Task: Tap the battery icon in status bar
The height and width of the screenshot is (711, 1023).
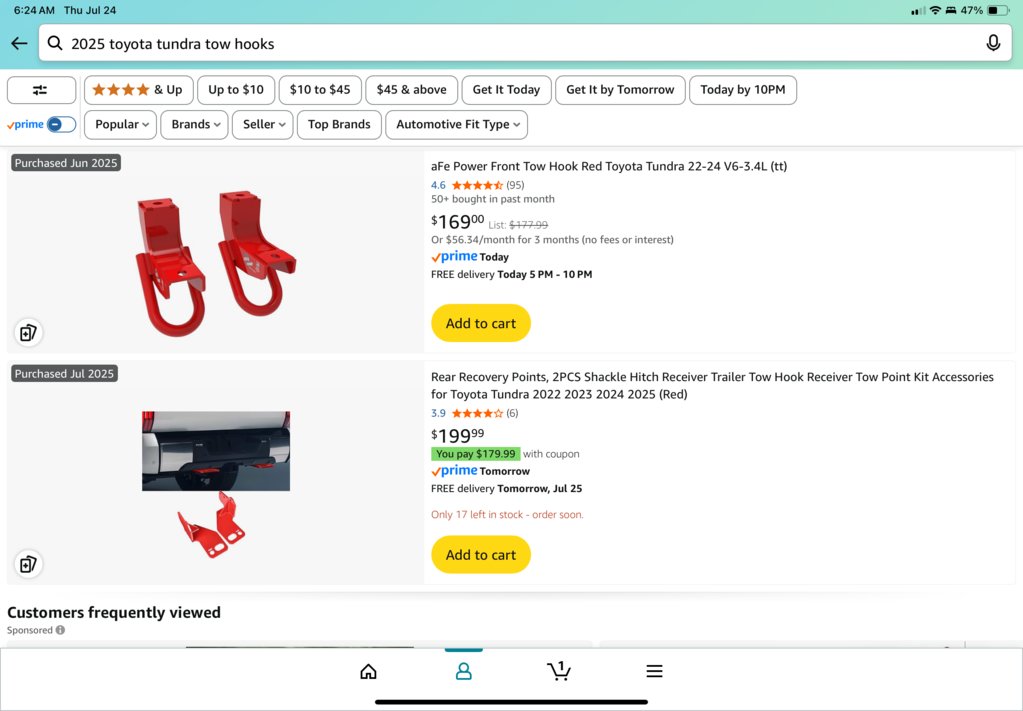Action: click(x=998, y=10)
